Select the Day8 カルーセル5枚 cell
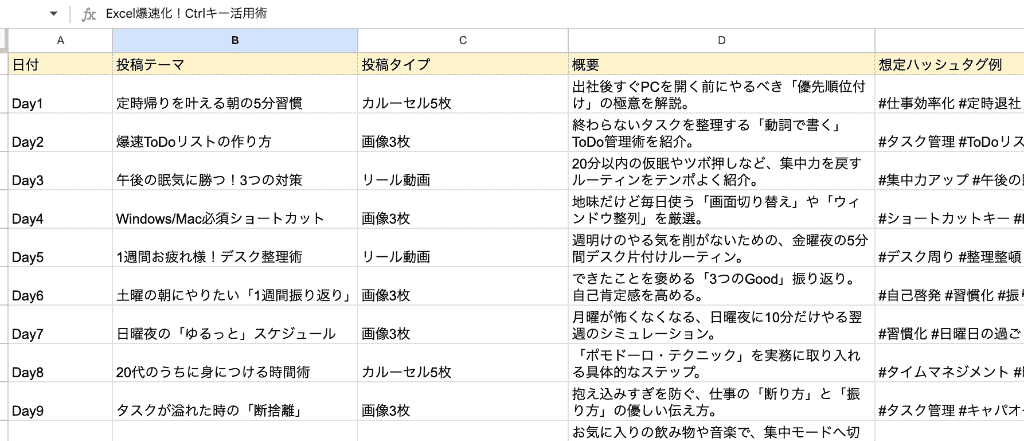The image size is (1024, 441). (x=463, y=363)
